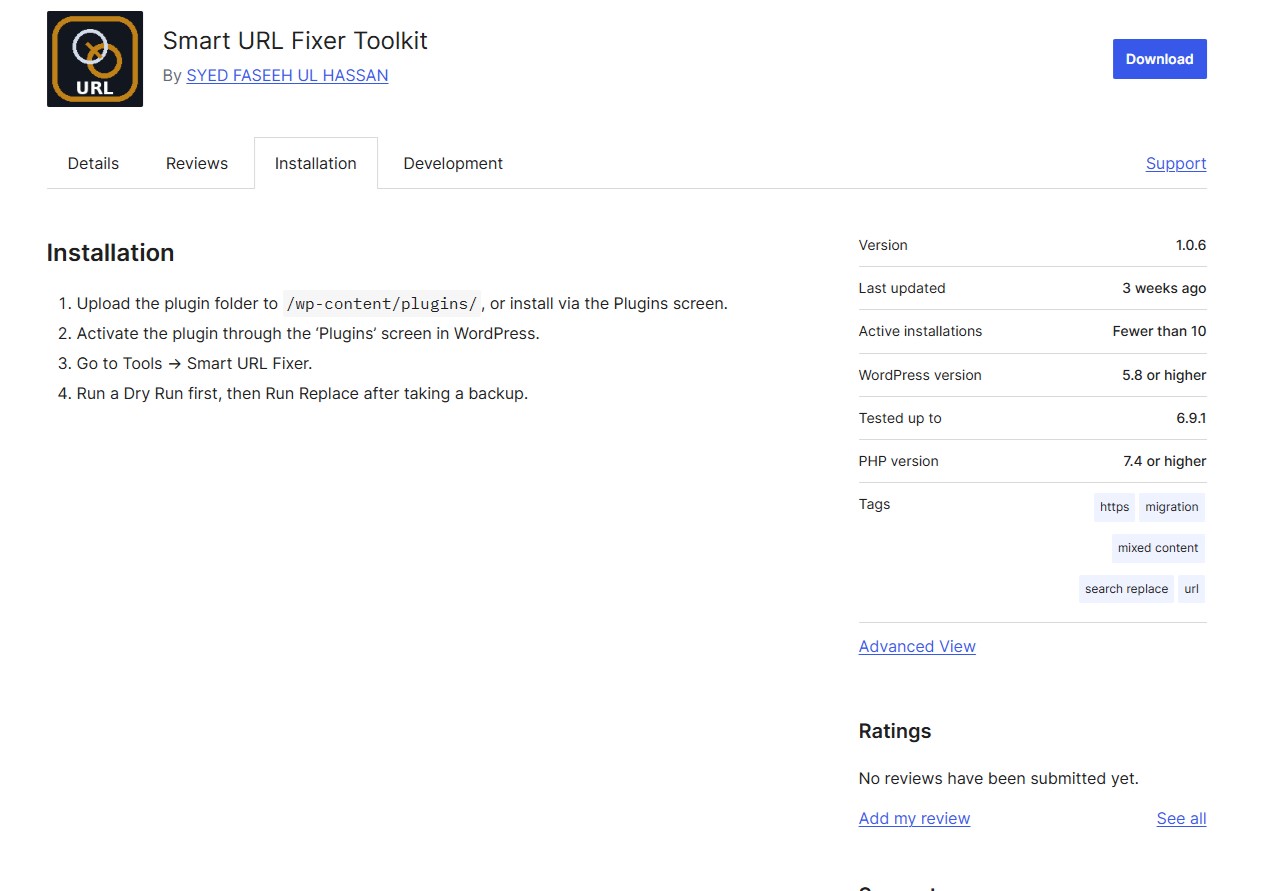See all ratings
Screen dimensions: 1278x891
(x=1181, y=819)
